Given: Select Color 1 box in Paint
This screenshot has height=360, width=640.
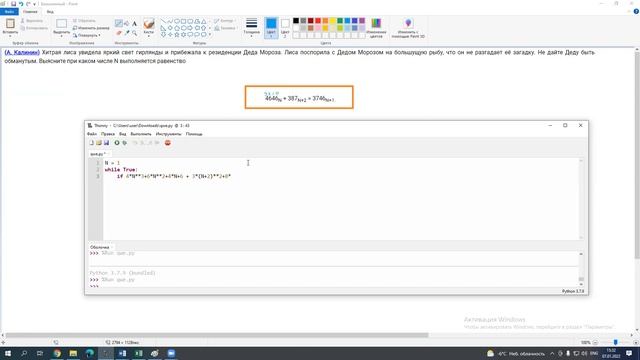Looking at the screenshot, I should 271,28.
